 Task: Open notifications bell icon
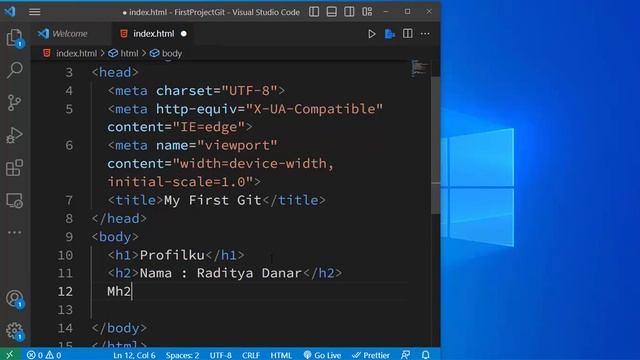point(425,355)
